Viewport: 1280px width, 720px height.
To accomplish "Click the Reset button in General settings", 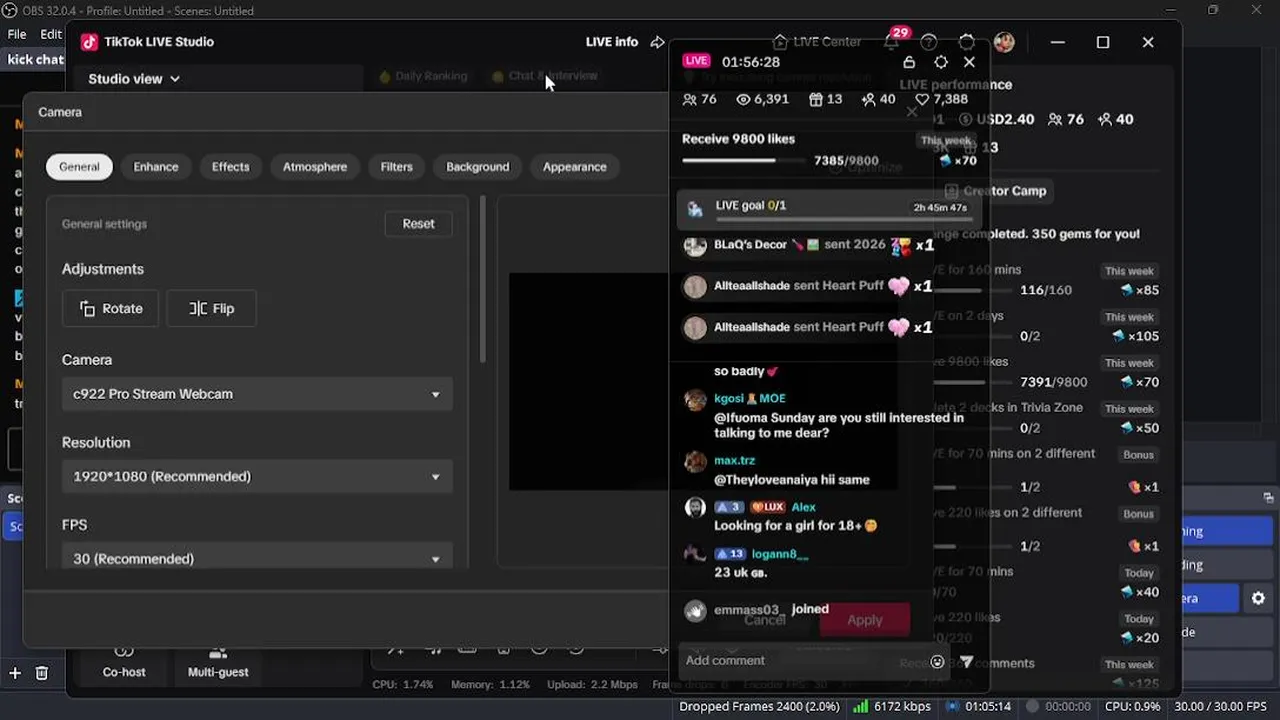I will click(418, 224).
